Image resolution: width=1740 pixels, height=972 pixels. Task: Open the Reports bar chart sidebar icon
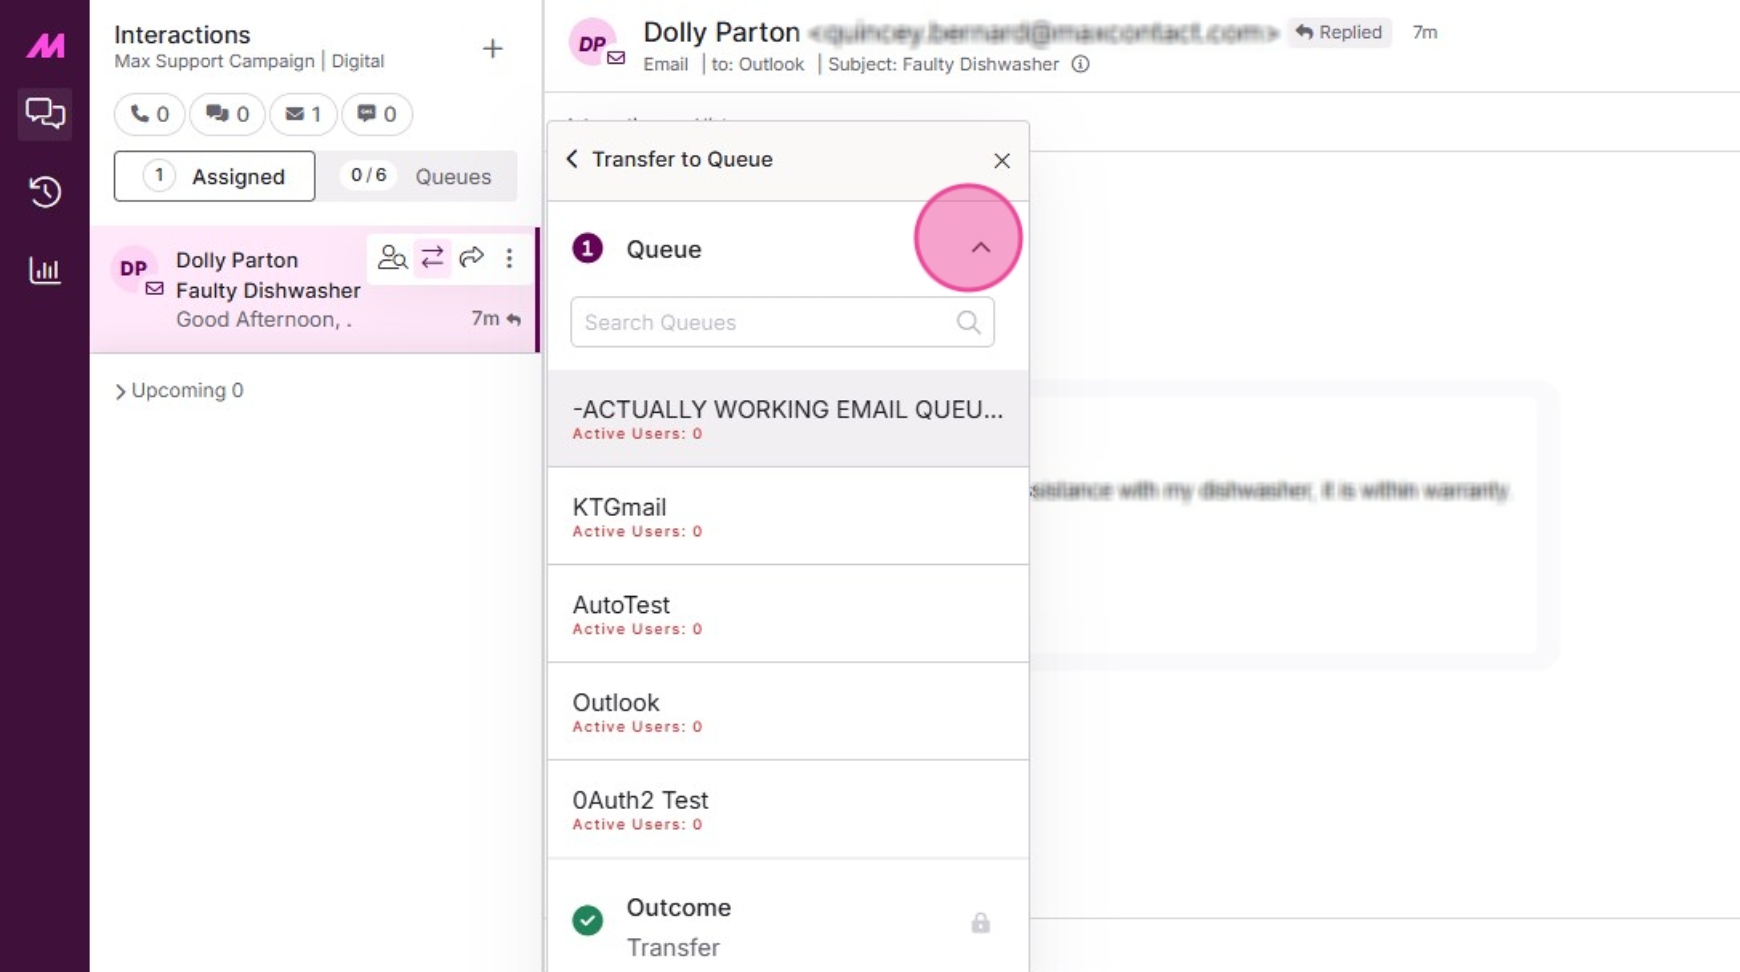45,270
